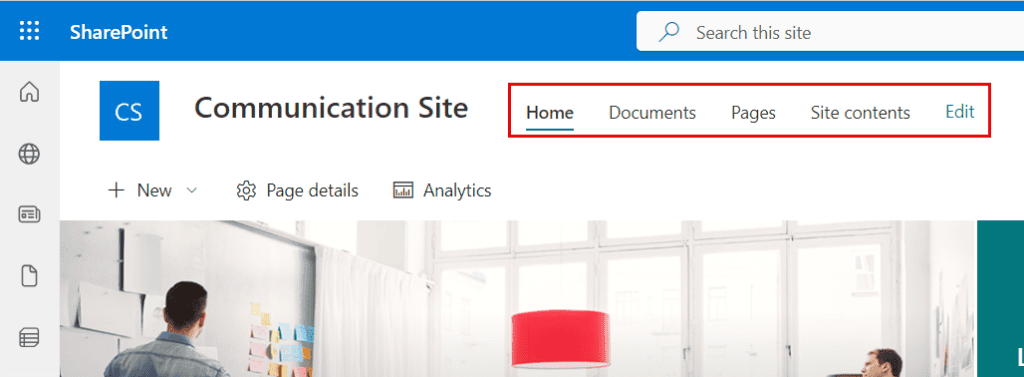
Task: Click the hero image with red lamp
Action: click(x=517, y=299)
